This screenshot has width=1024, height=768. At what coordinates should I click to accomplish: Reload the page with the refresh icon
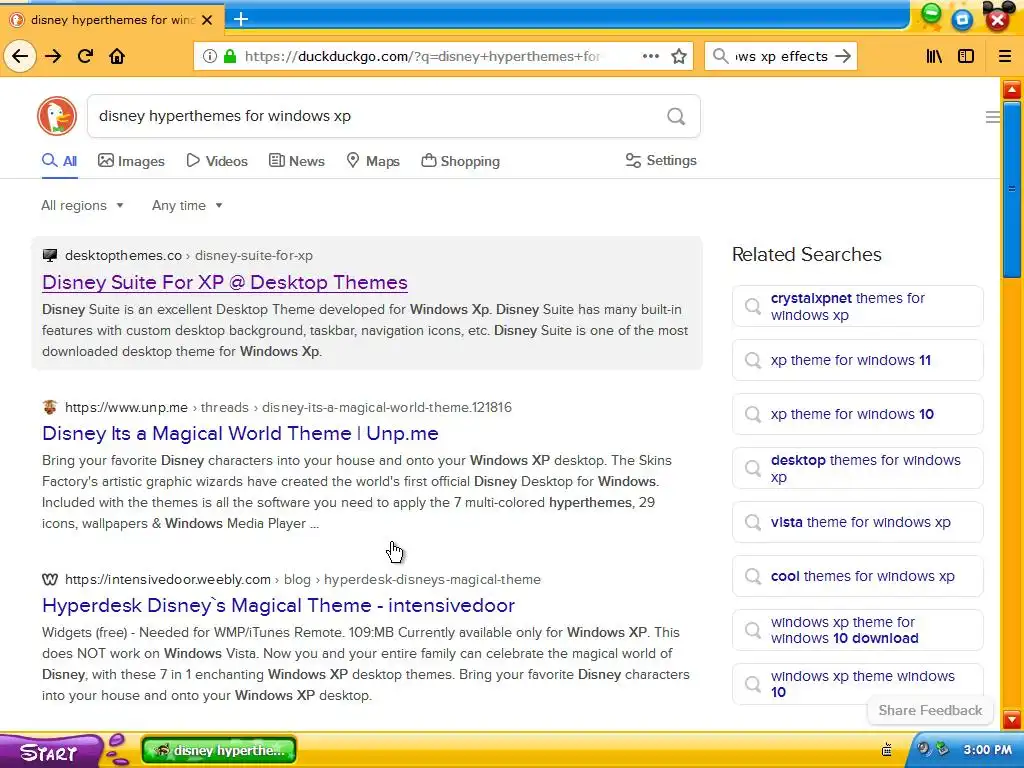pos(85,56)
